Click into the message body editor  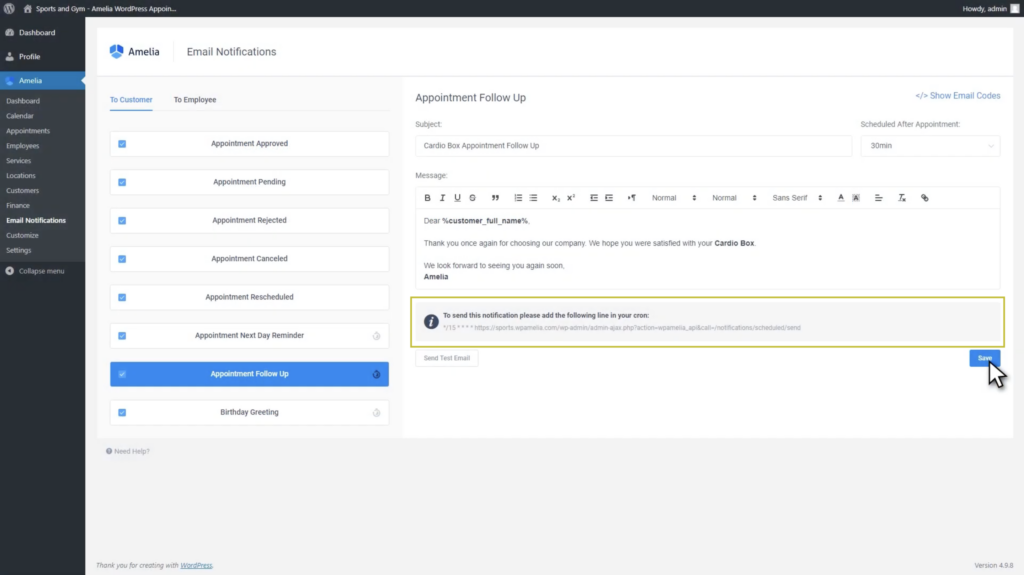point(707,248)
